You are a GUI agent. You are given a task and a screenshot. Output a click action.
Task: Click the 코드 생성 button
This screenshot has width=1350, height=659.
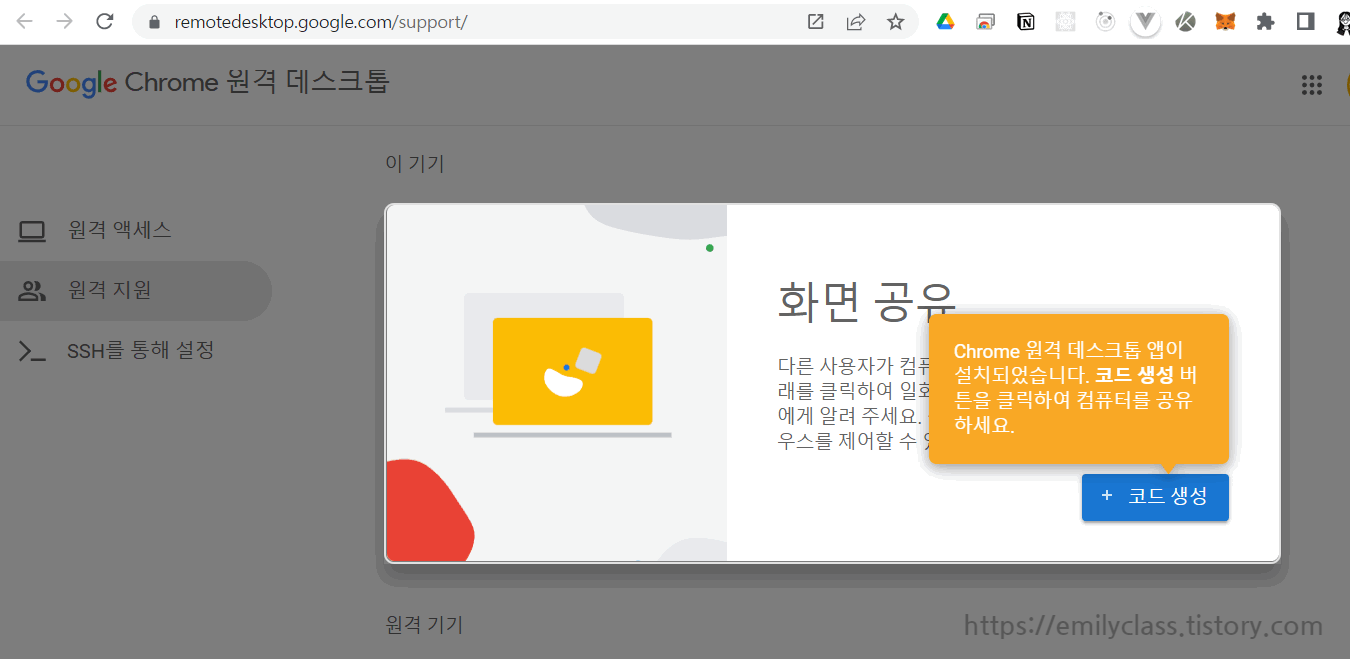pos(1155,497)
